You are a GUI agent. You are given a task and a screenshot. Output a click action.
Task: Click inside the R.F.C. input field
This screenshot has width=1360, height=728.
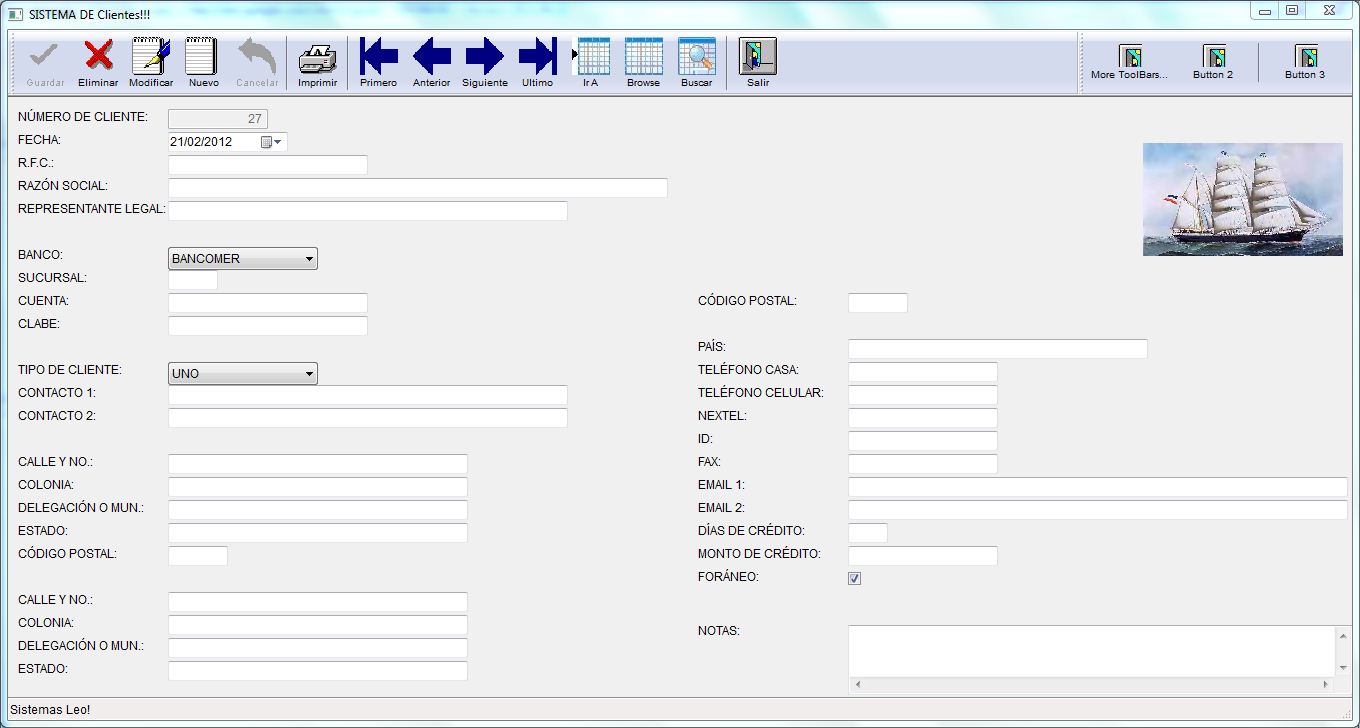(268, 164)
